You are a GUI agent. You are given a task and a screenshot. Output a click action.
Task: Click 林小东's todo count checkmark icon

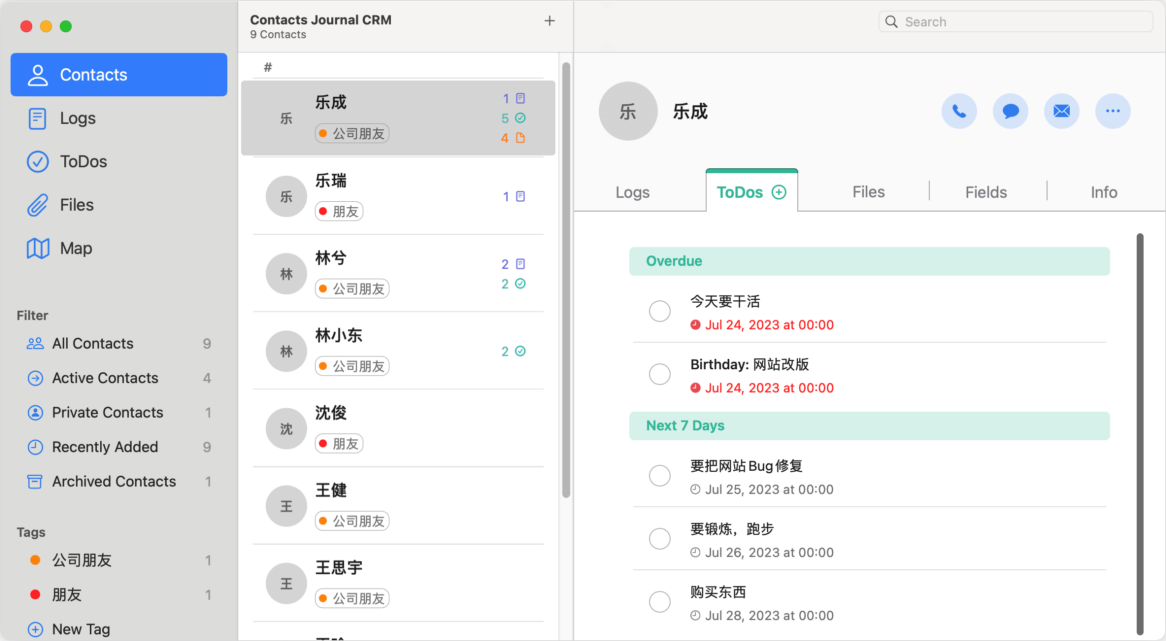521,351
